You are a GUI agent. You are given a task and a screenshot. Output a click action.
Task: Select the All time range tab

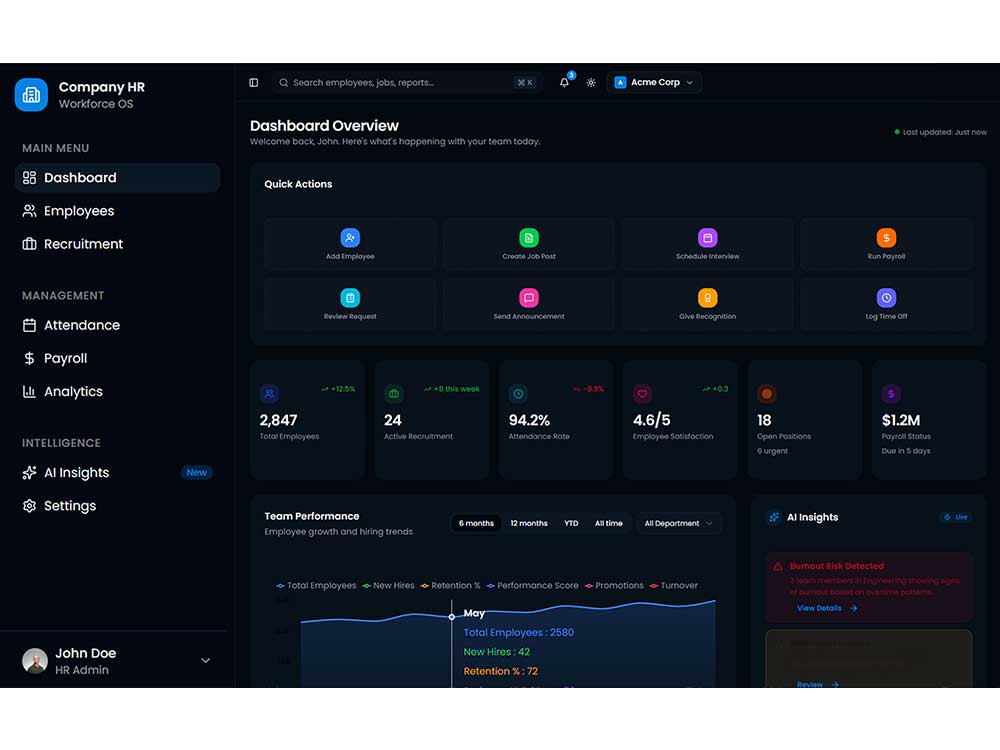coord(608,523)
